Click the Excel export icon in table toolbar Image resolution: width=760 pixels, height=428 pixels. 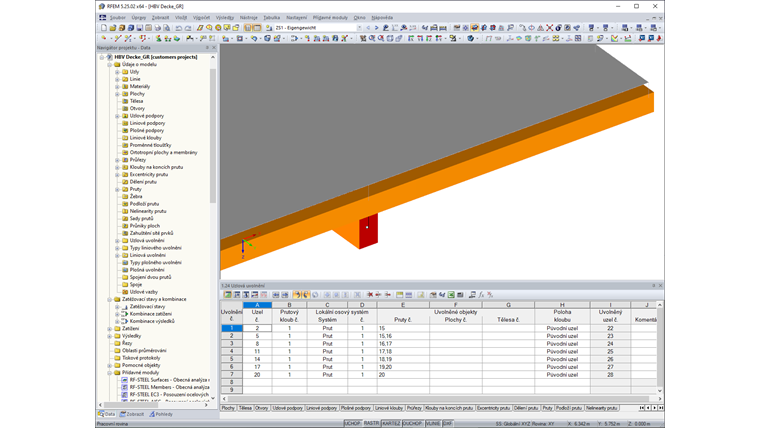click(451, 295)
